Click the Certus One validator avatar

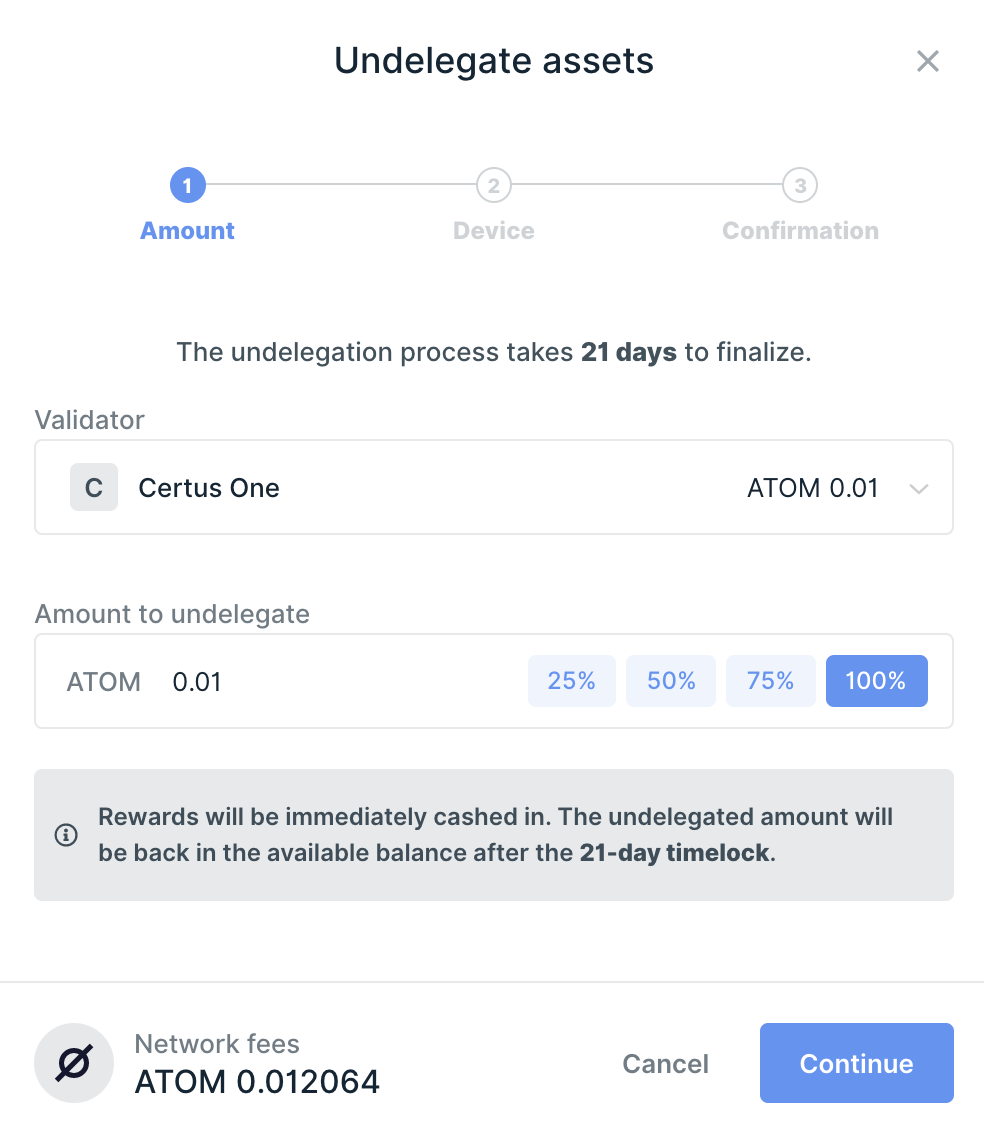pos(94,488)
